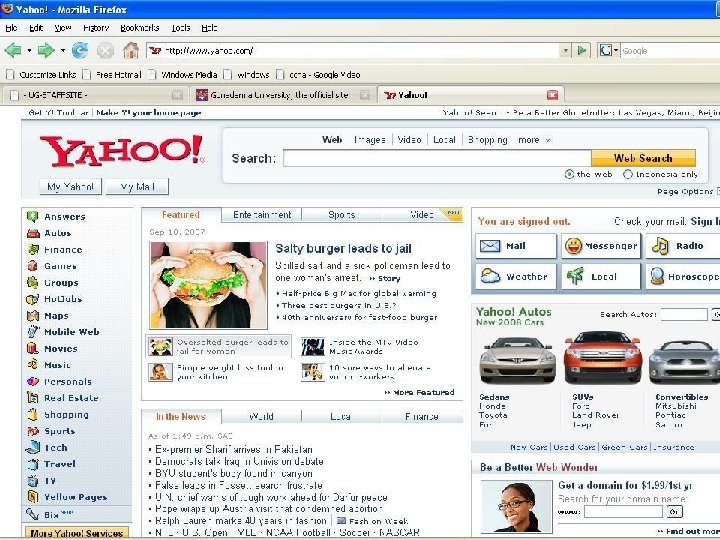Click the URL address bar field

point(353,51)
